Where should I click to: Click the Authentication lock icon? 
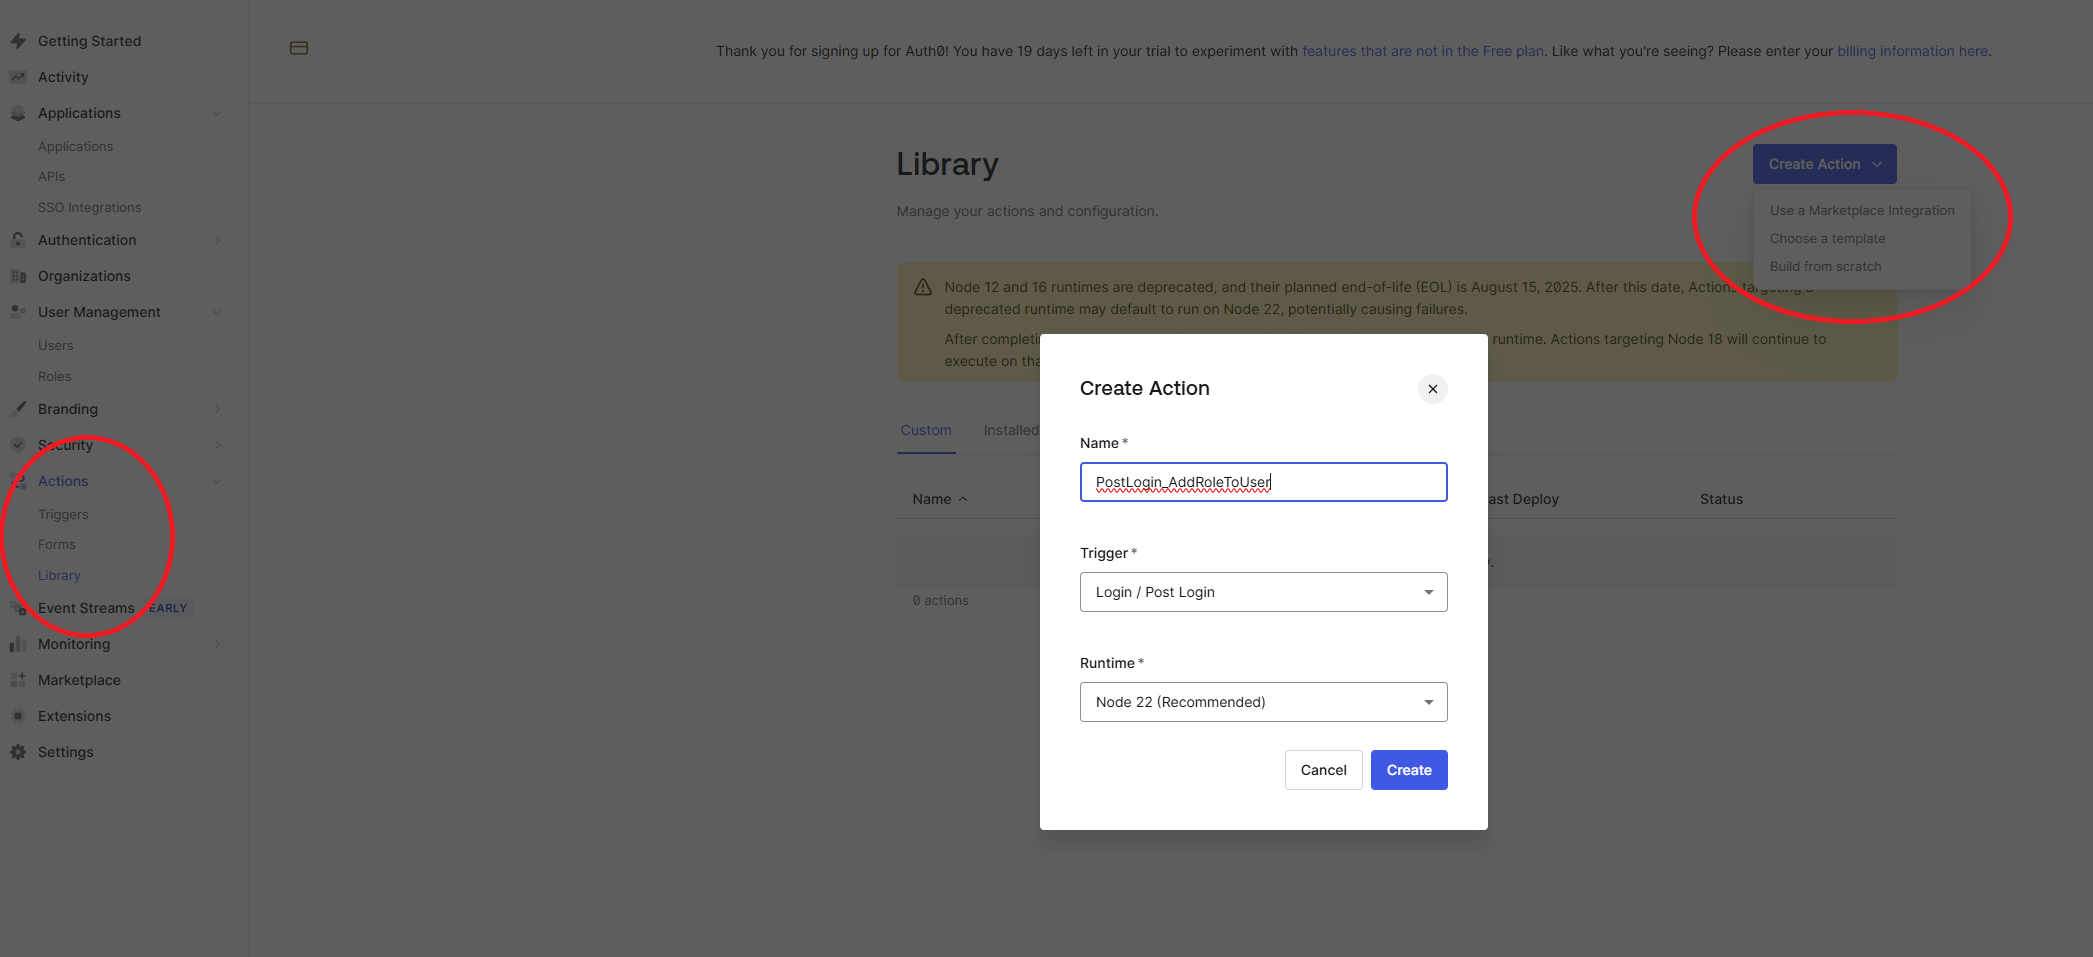18,240
